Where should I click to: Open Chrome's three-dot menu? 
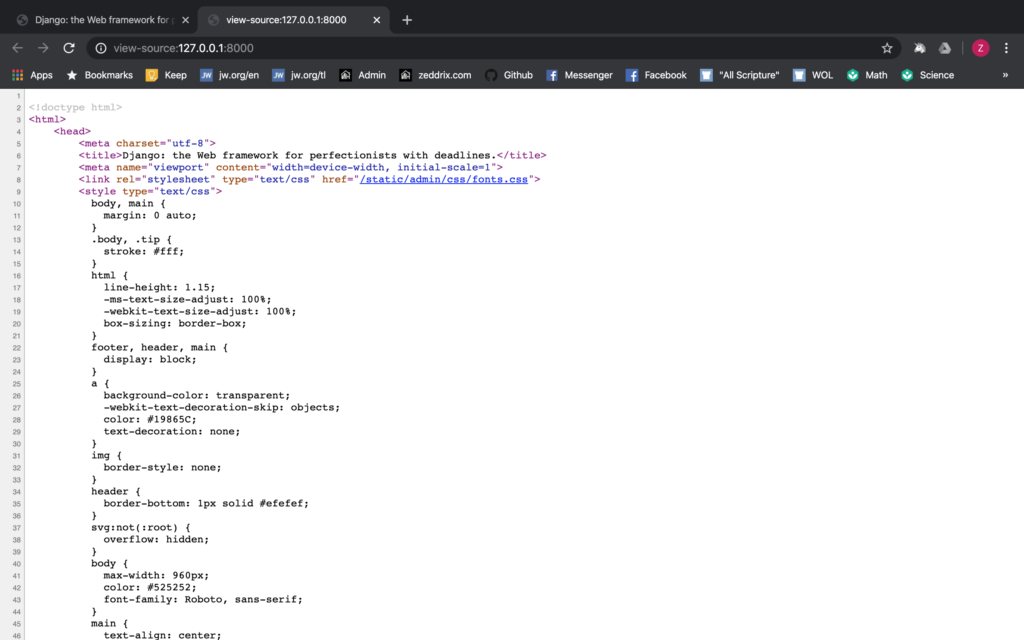tap(1006, 48)
